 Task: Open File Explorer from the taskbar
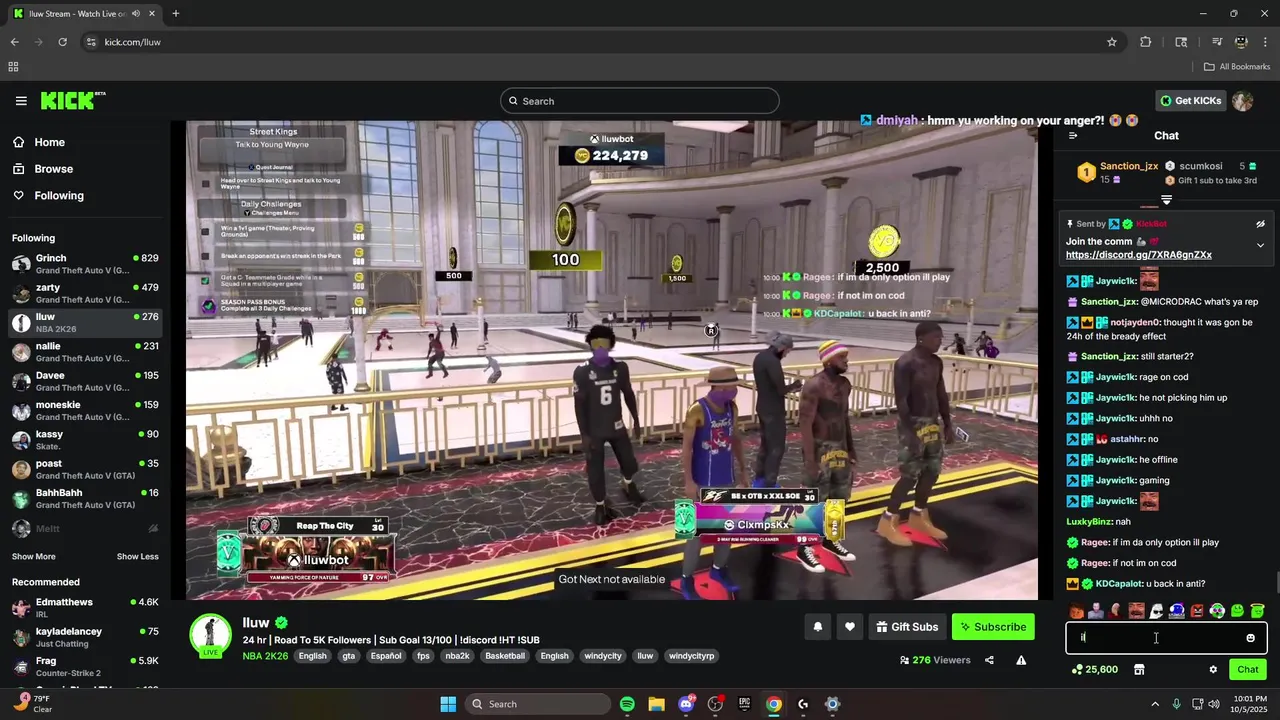(656, 704)
